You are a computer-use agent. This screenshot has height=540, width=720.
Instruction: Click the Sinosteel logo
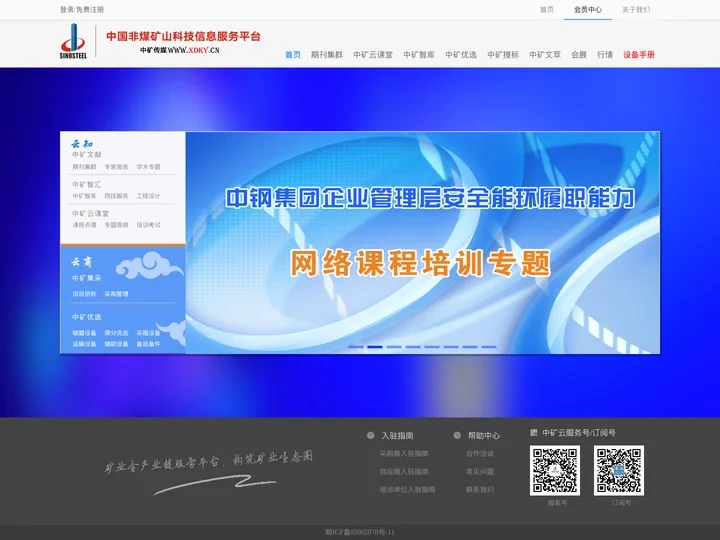tap(73, 41)
